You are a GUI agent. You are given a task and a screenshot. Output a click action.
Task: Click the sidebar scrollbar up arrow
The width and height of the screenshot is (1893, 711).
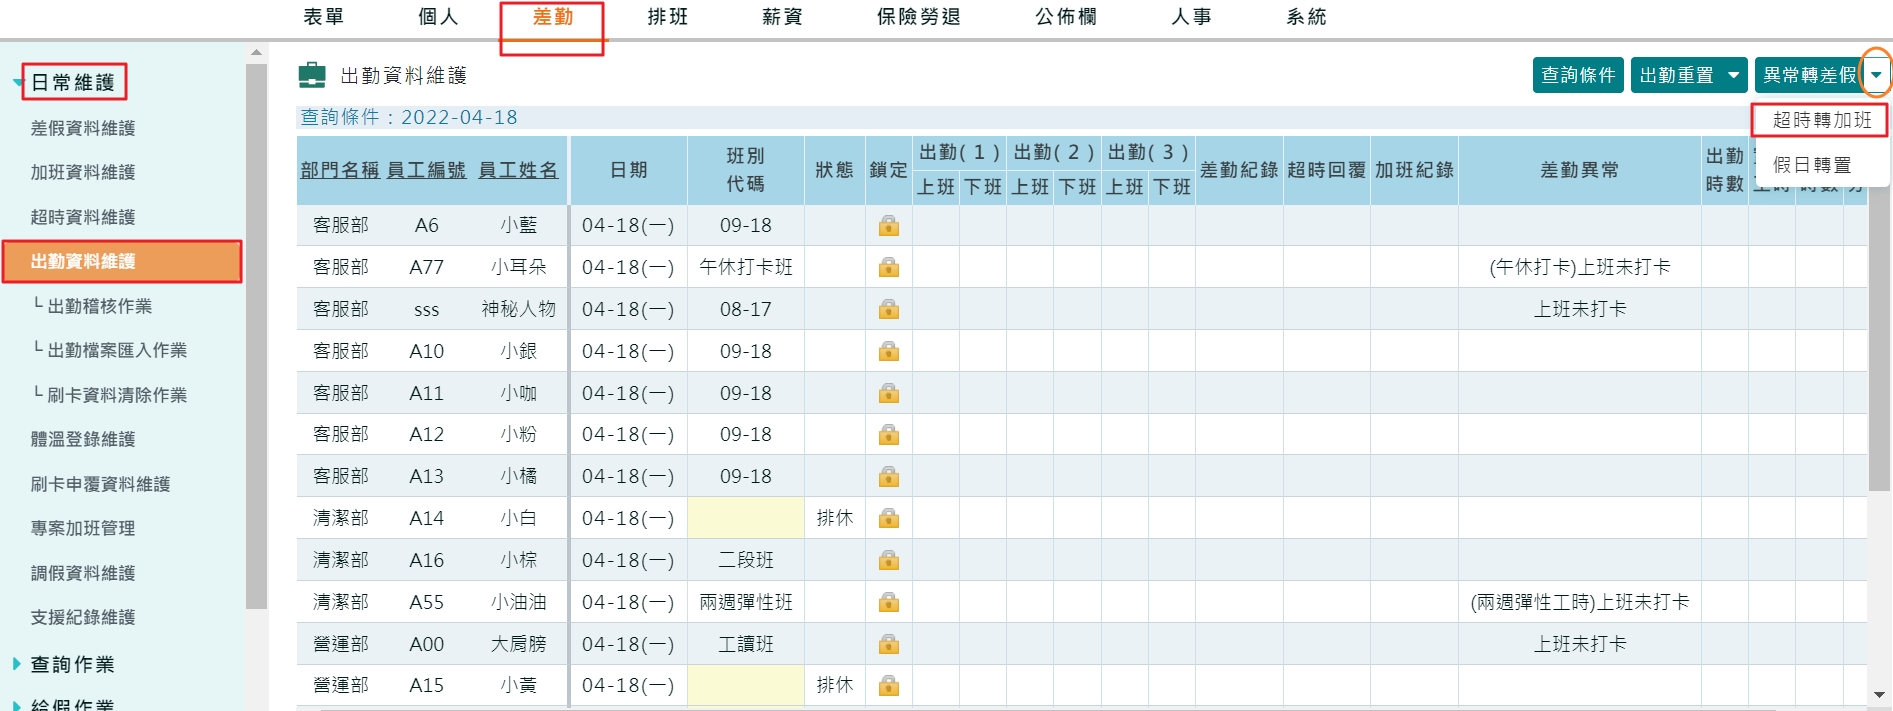(256, 52)
